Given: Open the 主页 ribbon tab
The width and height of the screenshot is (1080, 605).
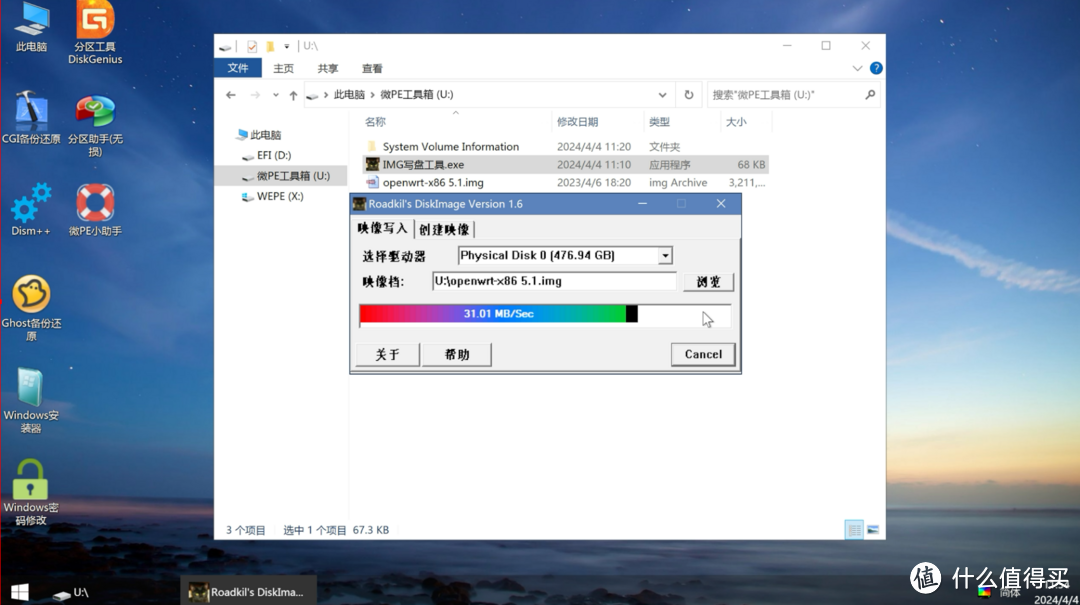Looking at the screenshot, I should click(283, 68).
